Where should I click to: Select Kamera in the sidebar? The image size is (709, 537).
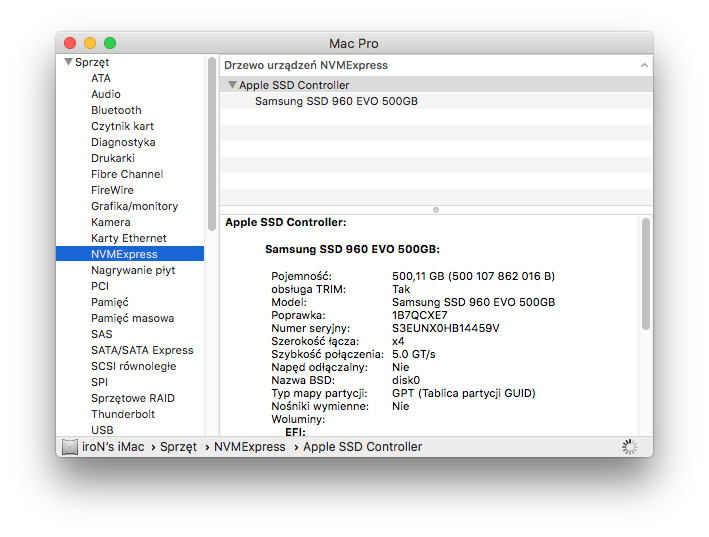coord(111,222)
